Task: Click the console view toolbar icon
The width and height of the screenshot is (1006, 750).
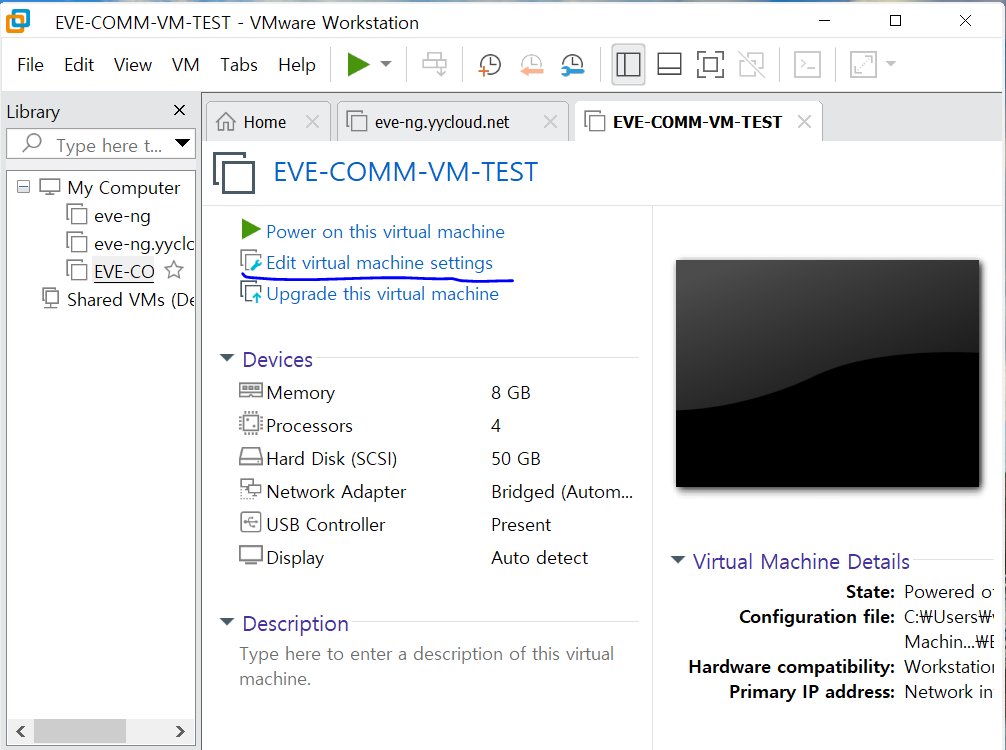Action: [x=807, y=64]
